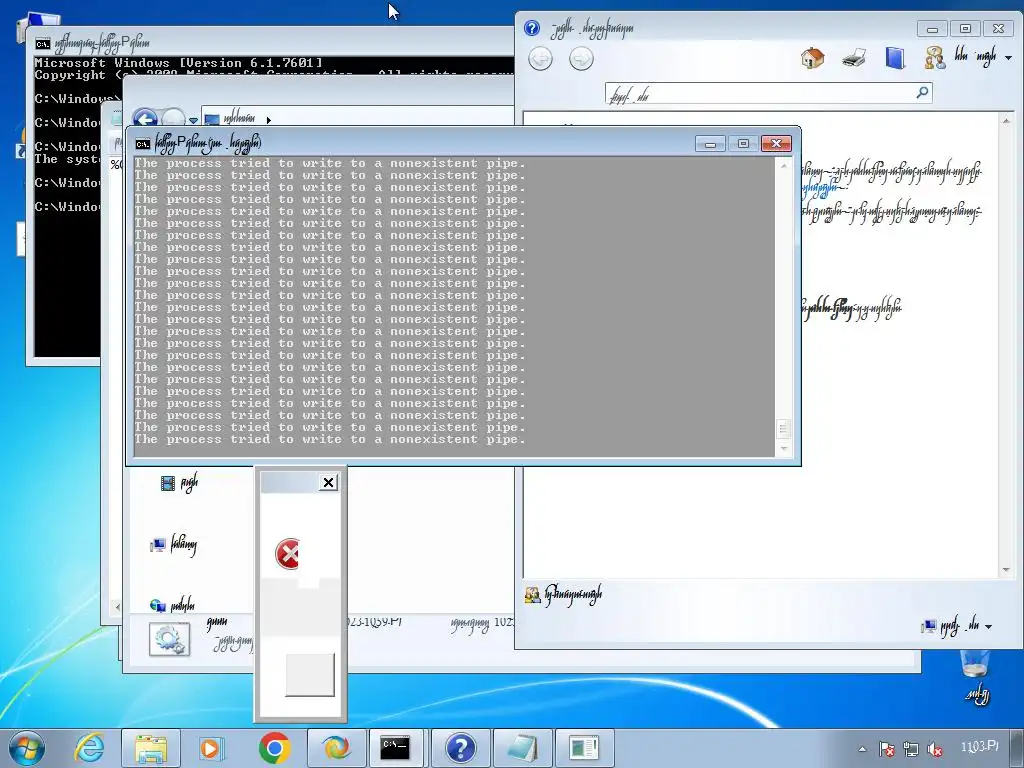Show hidden tray icons arrow
Image resolution: width=1024 pixels, height=768 pixels.
pos(863,749)
